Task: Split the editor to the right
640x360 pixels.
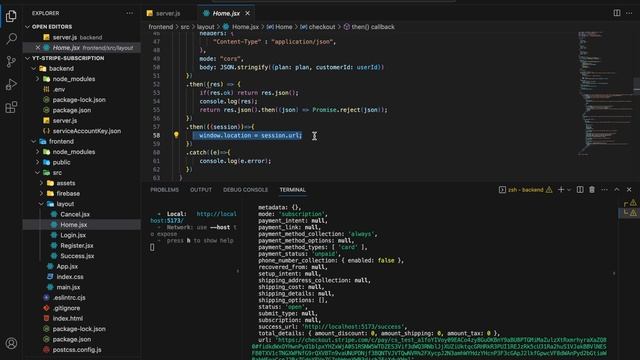Action: pos(617,13)
